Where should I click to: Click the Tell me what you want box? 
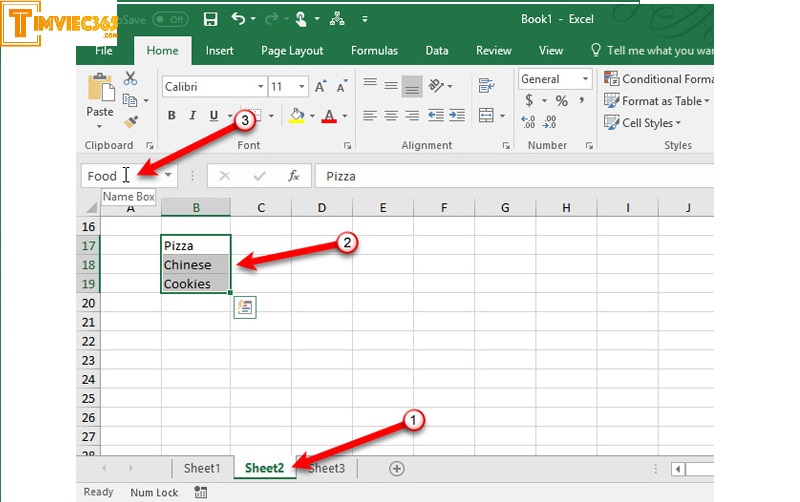click(x=653, y=51)
